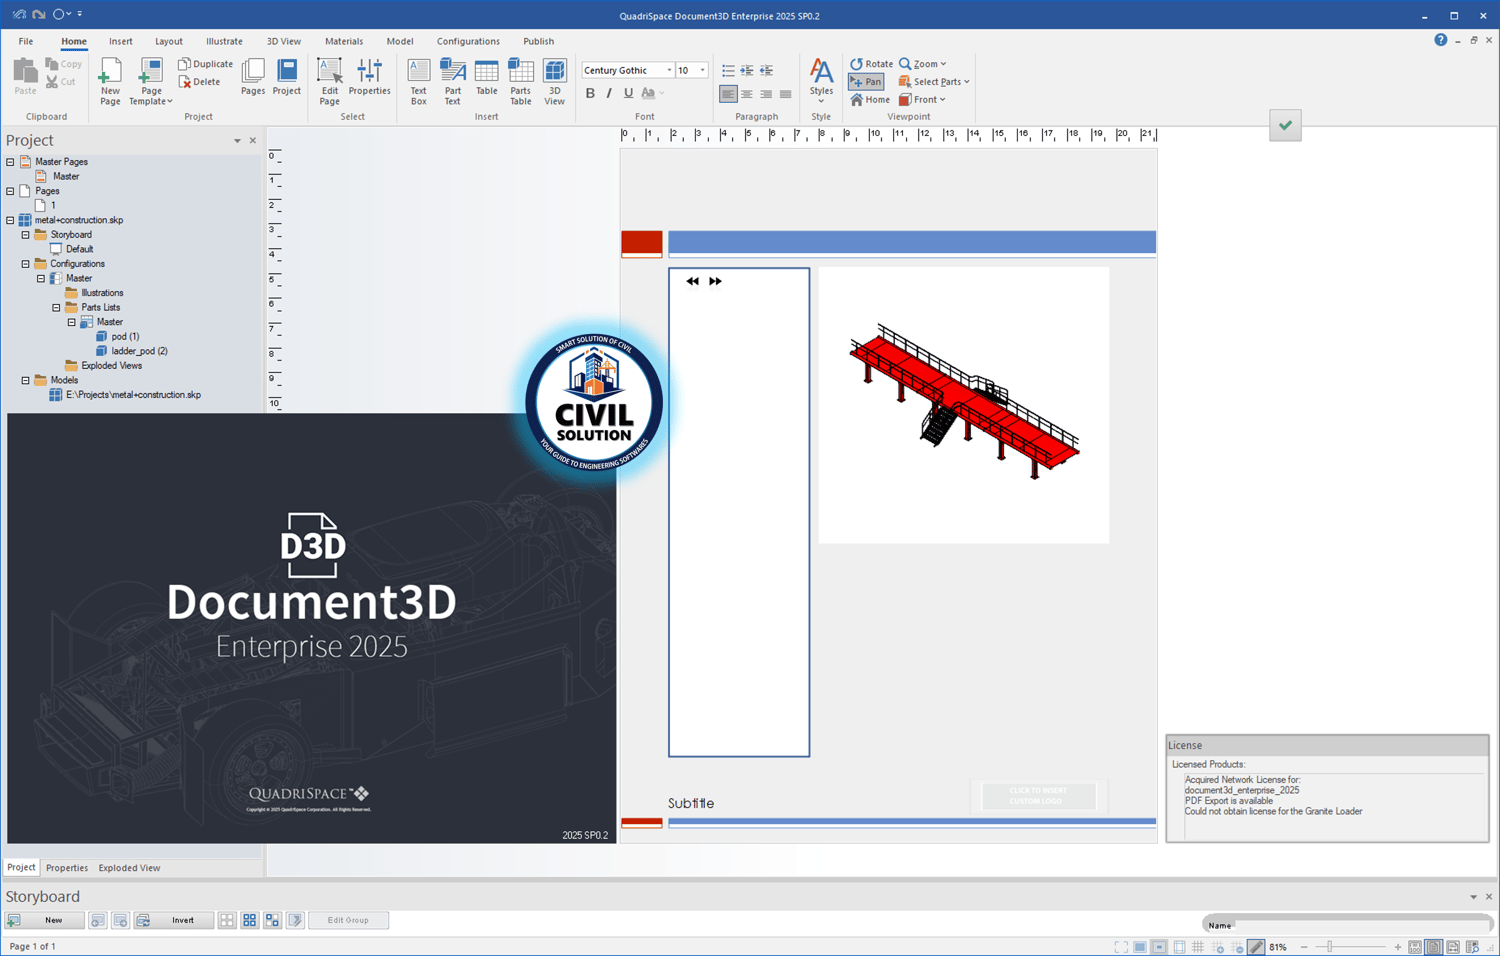Click the zoom out minus button
The height and width of the screenshot is (956, 1500).
pos(1304,947)
